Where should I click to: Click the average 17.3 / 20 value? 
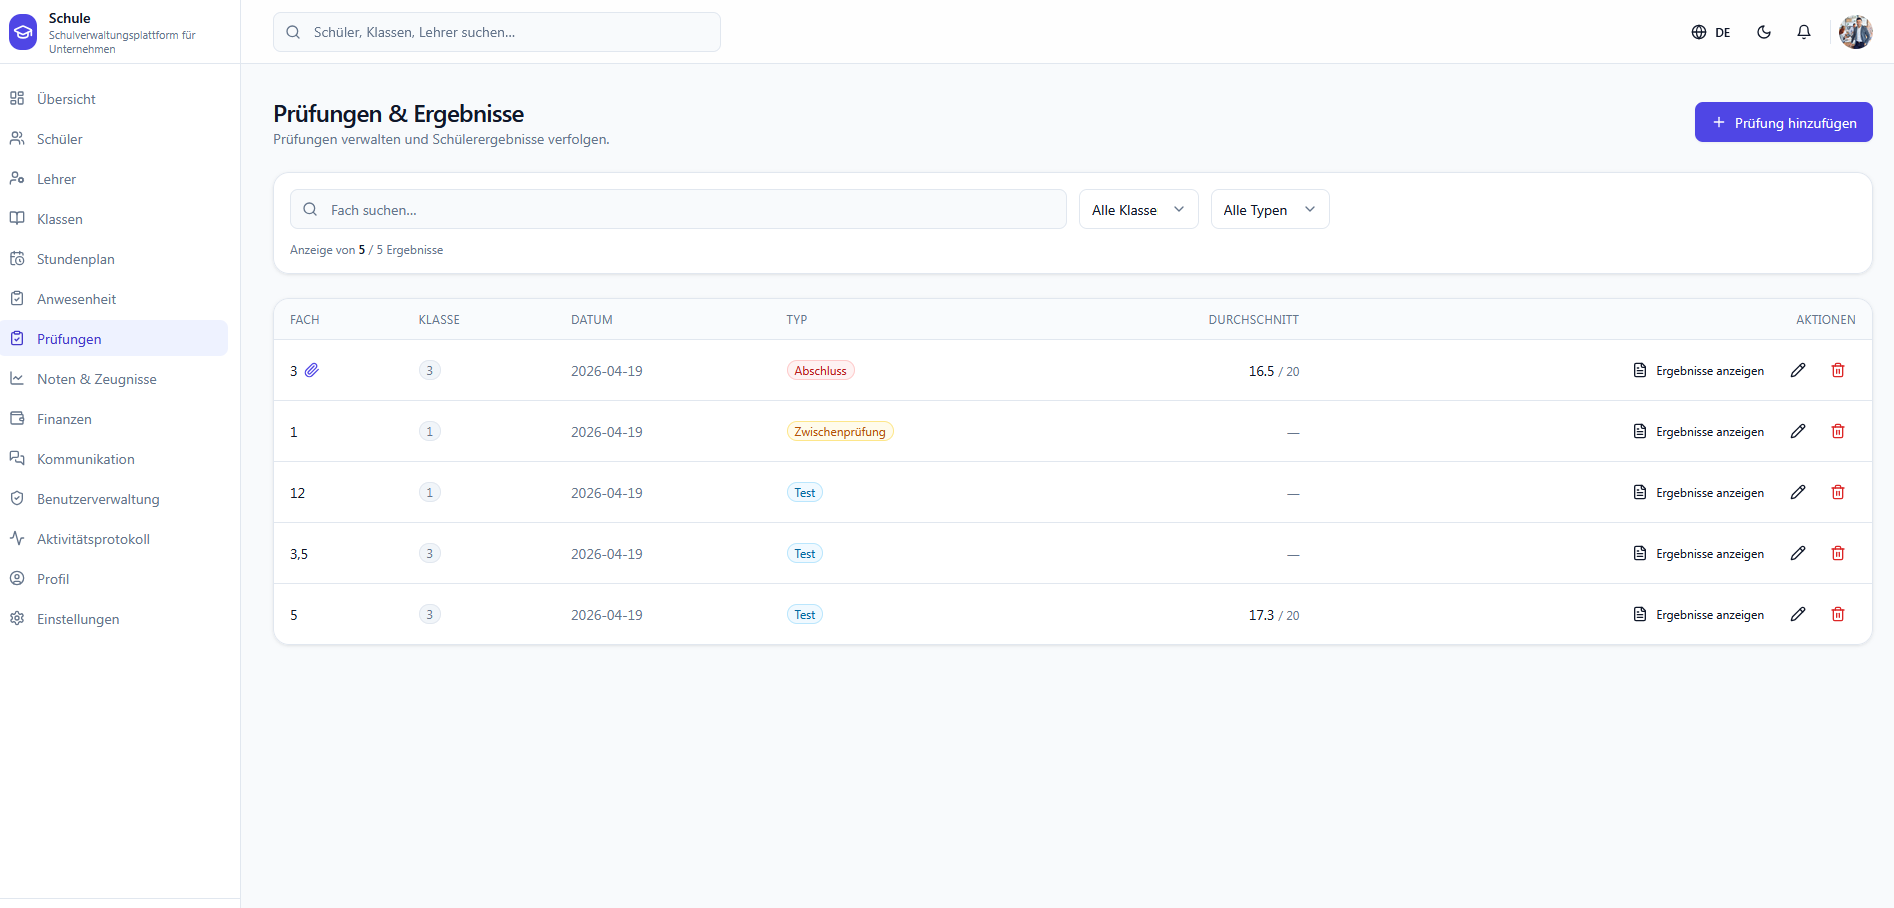click(1273, 615)
